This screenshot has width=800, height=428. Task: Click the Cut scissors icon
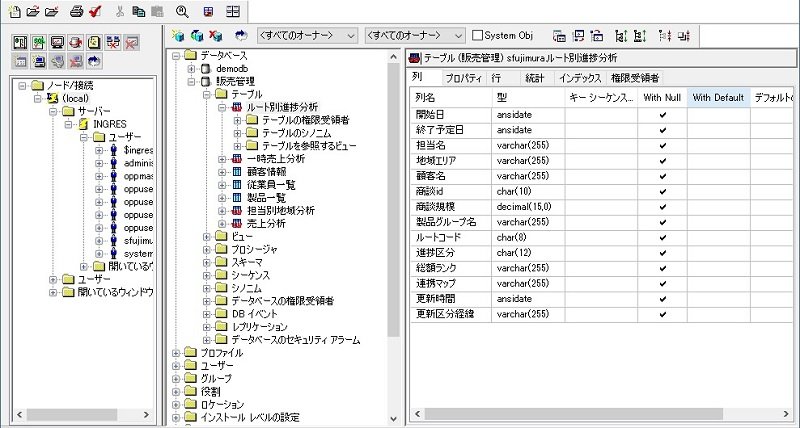(x=120, y=11)
